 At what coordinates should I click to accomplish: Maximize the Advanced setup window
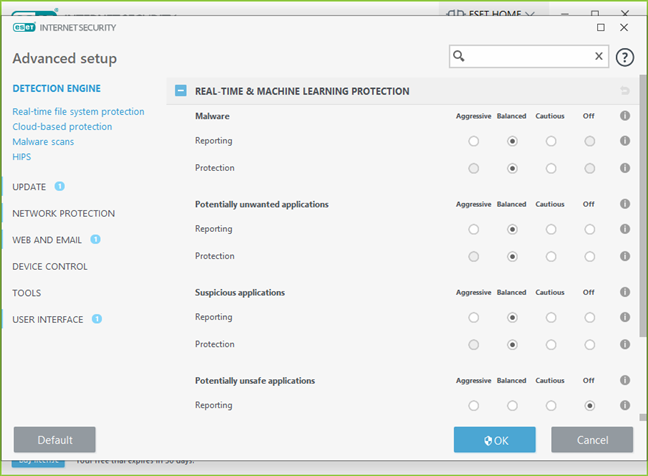[601, 27]
